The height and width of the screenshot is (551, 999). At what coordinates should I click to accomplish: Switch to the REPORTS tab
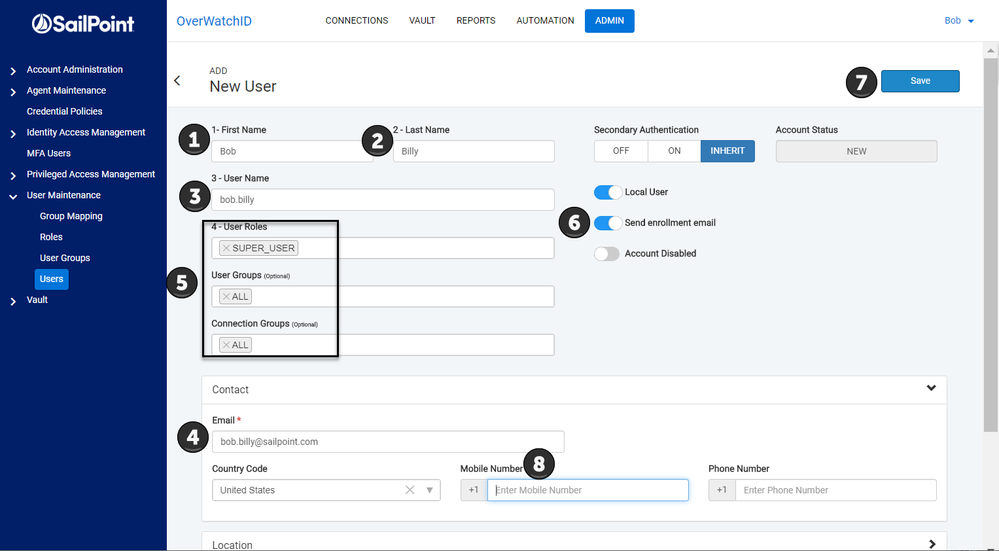476,21
